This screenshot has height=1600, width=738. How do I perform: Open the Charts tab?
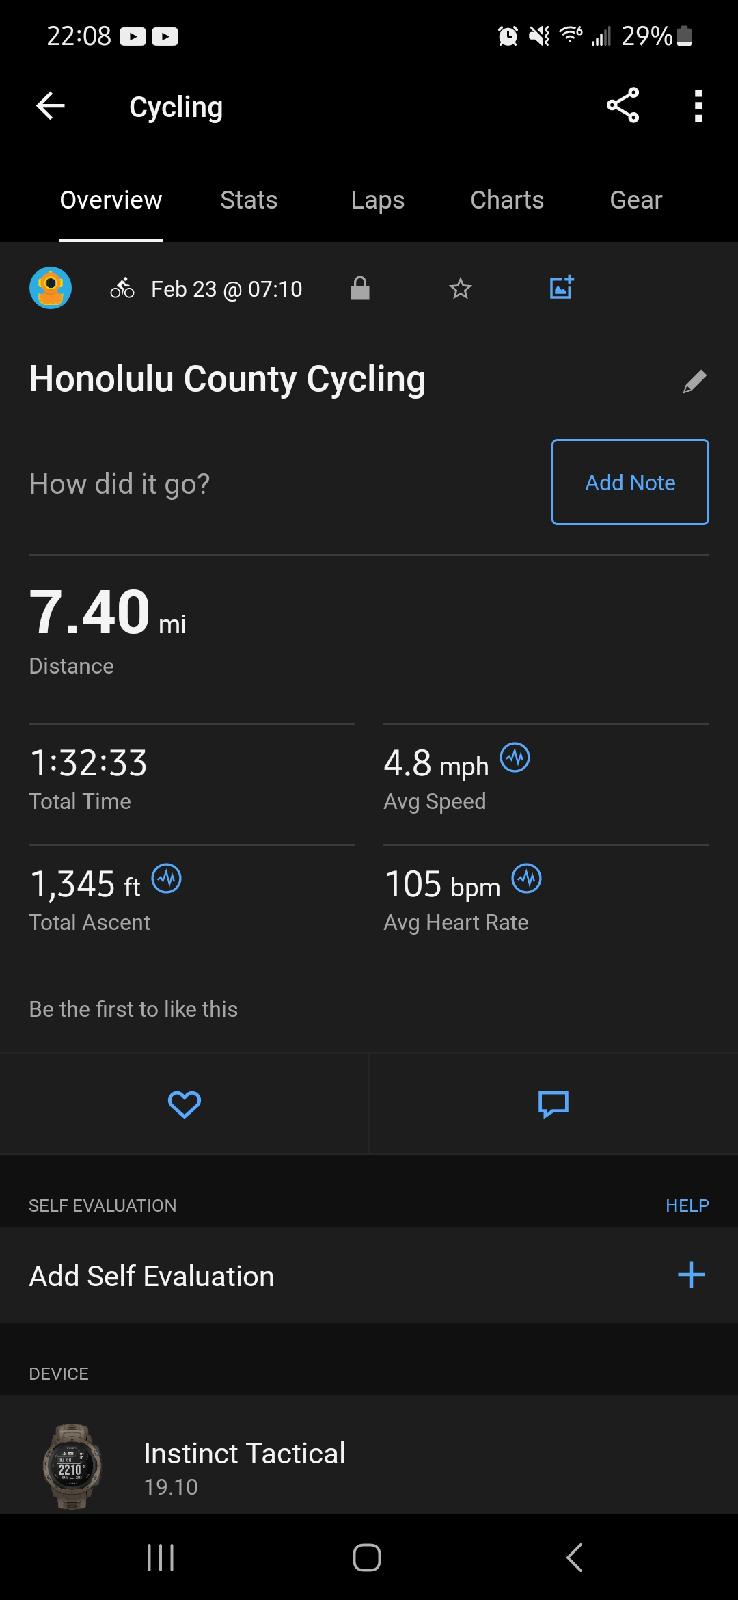pos(507,200)
